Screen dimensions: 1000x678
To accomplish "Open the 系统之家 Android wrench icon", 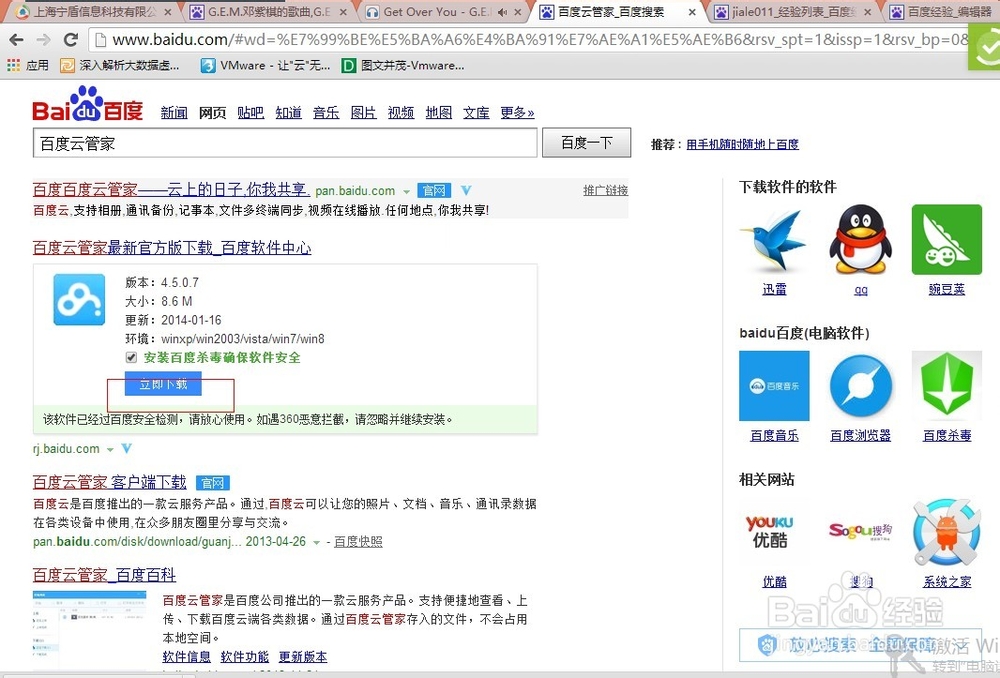I will tap(946, 533).
